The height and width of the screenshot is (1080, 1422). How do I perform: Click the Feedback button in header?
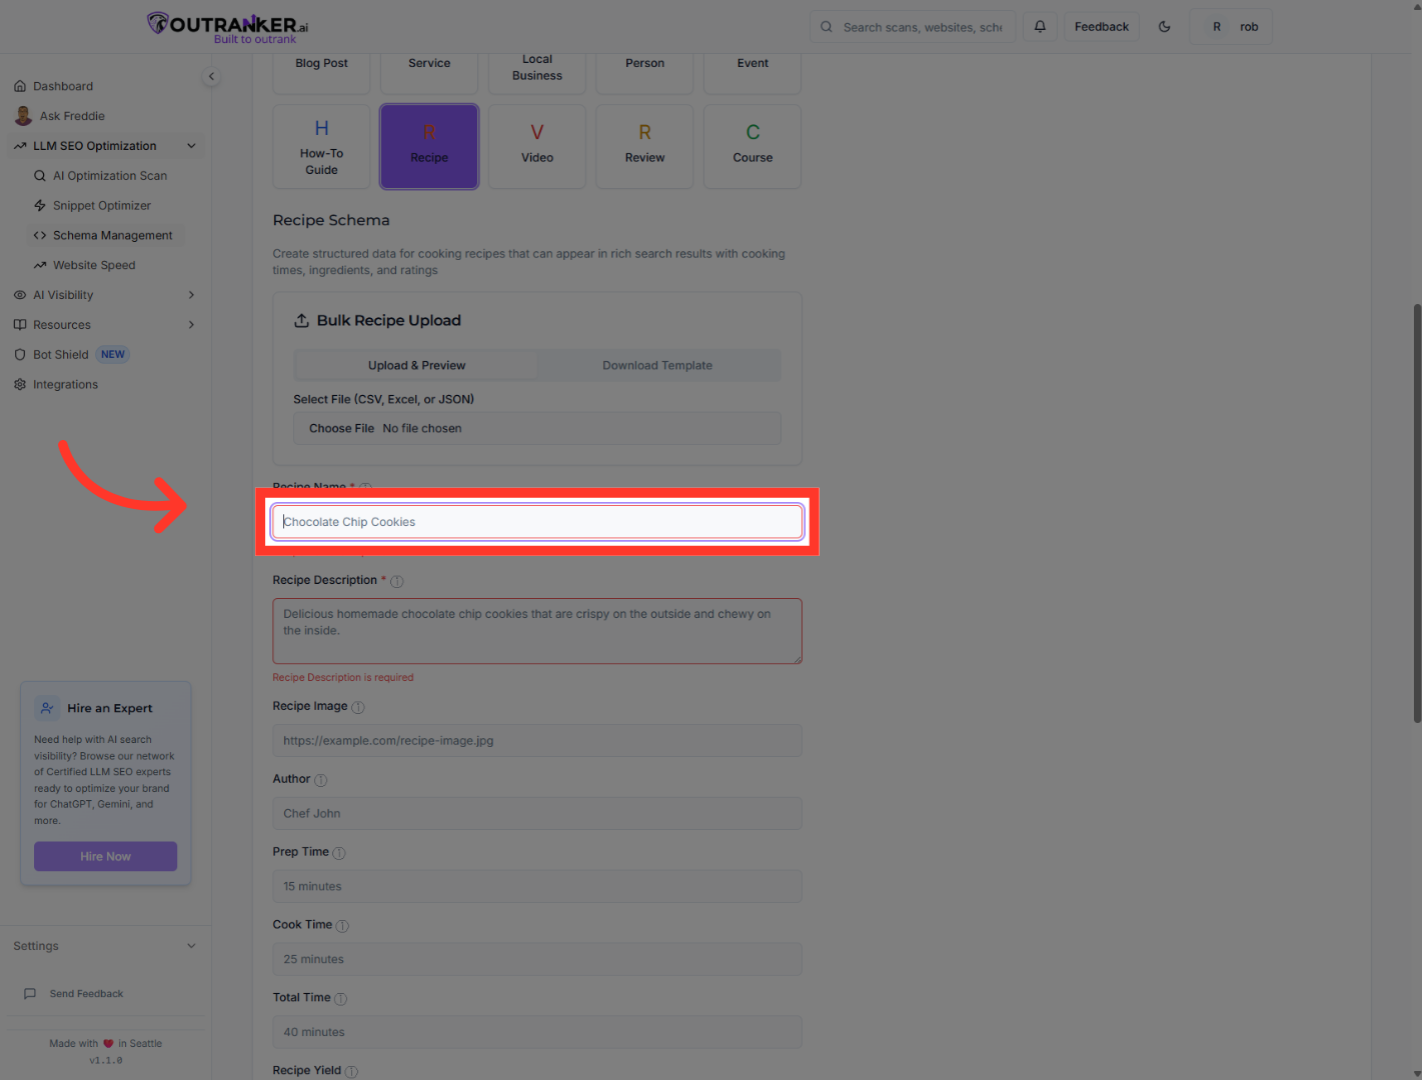coord(1101,27)
